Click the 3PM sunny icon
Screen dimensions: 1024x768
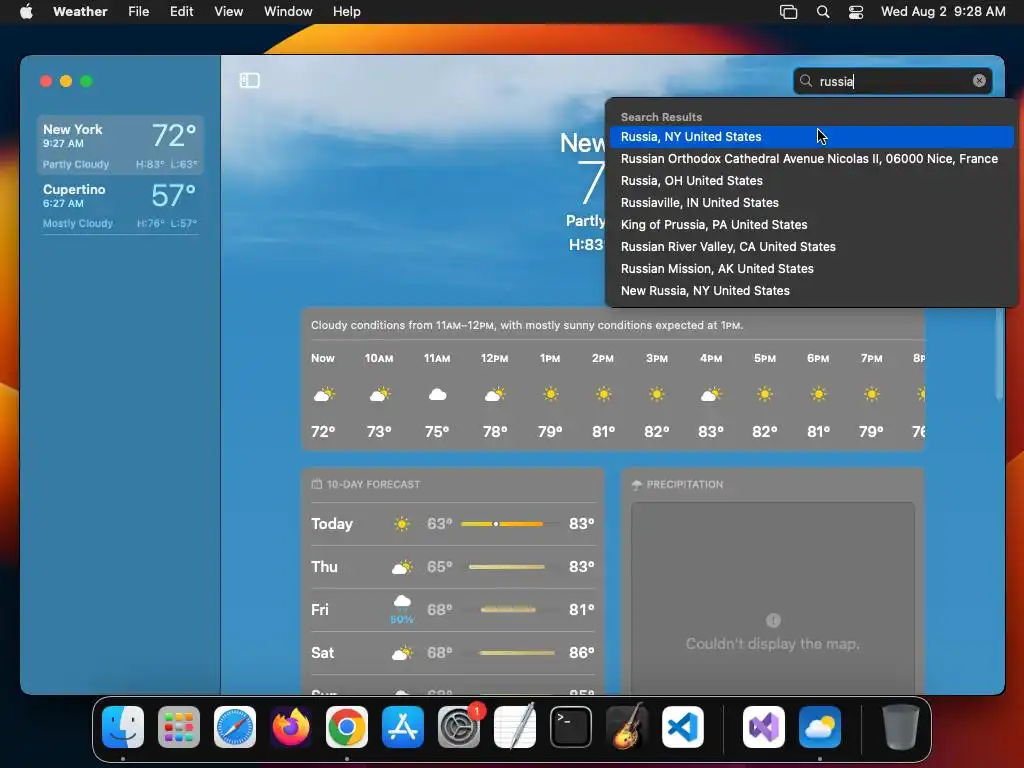click(657, 394)
